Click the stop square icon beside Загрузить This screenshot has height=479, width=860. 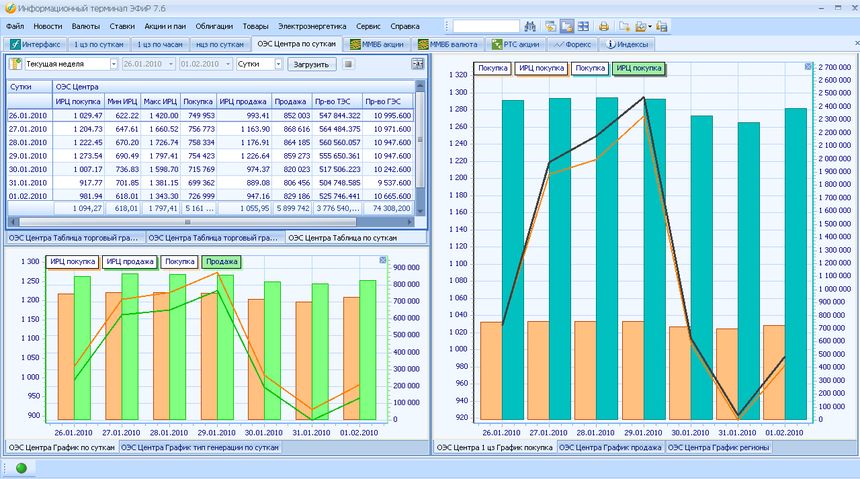(348, 64)
